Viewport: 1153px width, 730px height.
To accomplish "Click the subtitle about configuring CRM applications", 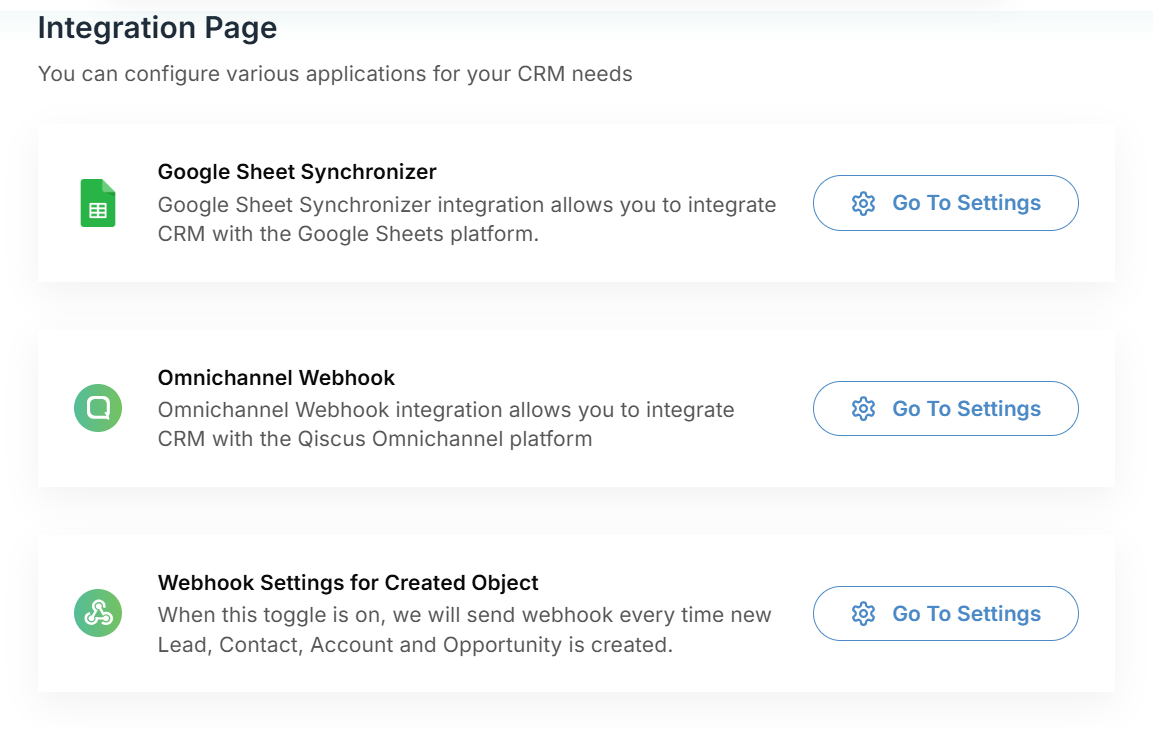I will point(335,74).
